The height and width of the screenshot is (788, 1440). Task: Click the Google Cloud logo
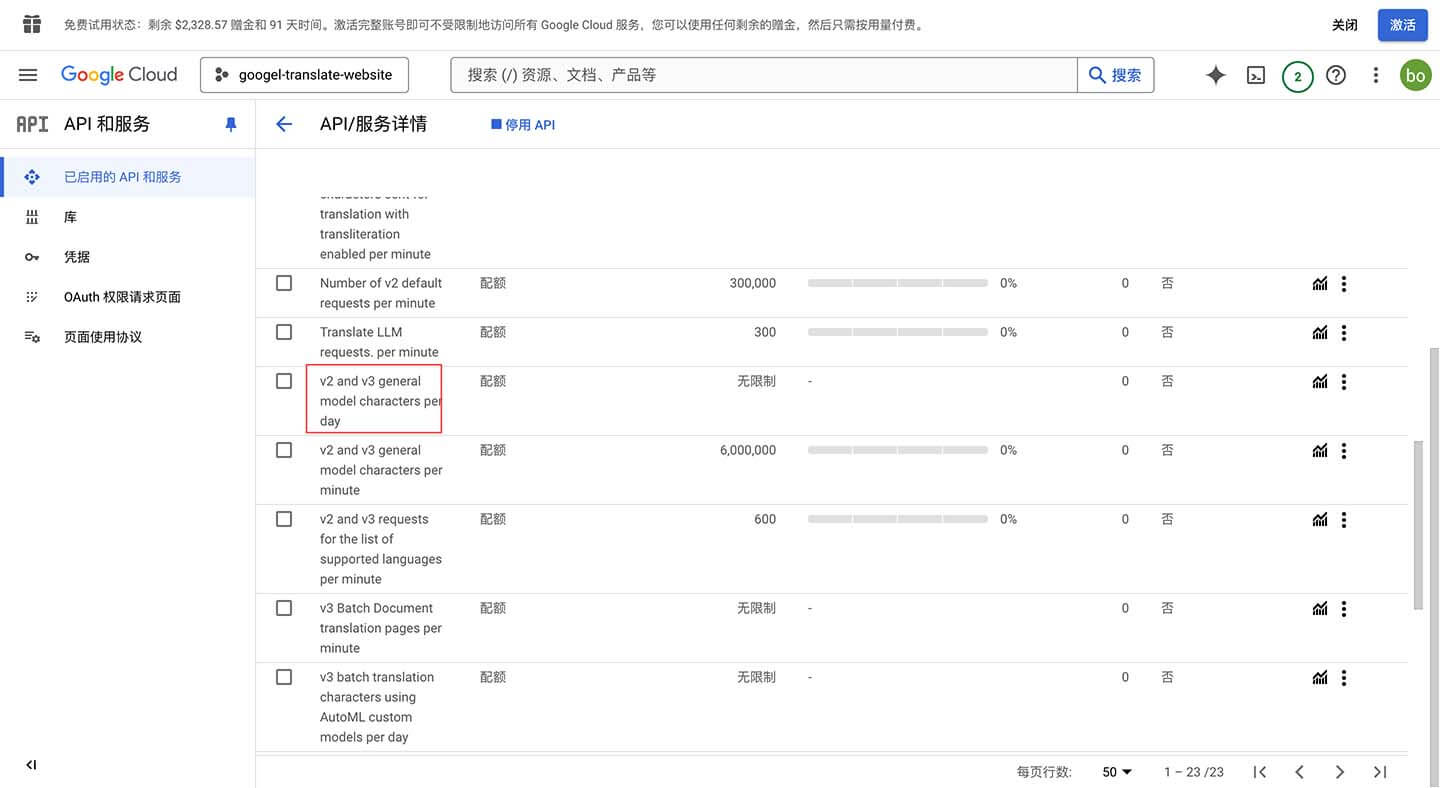(119, 75)
